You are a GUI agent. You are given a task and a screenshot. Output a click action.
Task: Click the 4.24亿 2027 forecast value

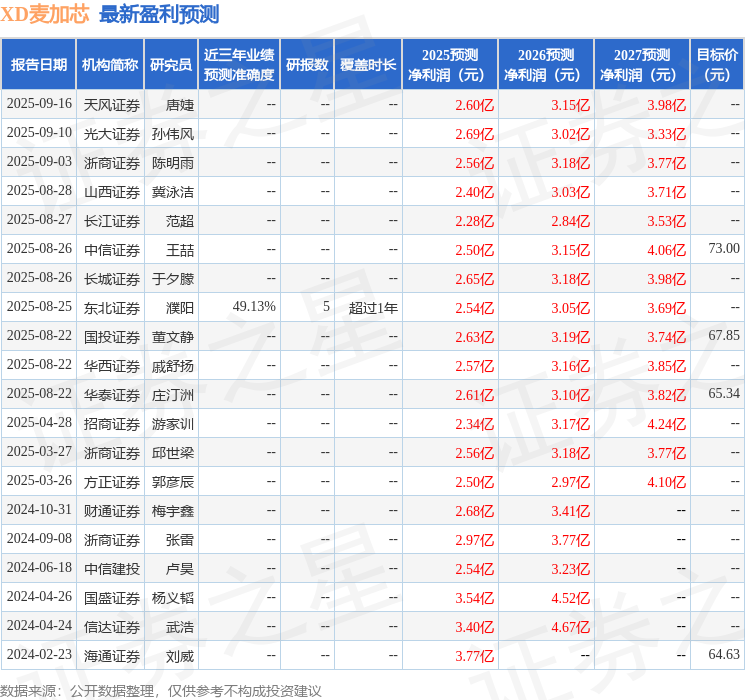coord(667,424)
